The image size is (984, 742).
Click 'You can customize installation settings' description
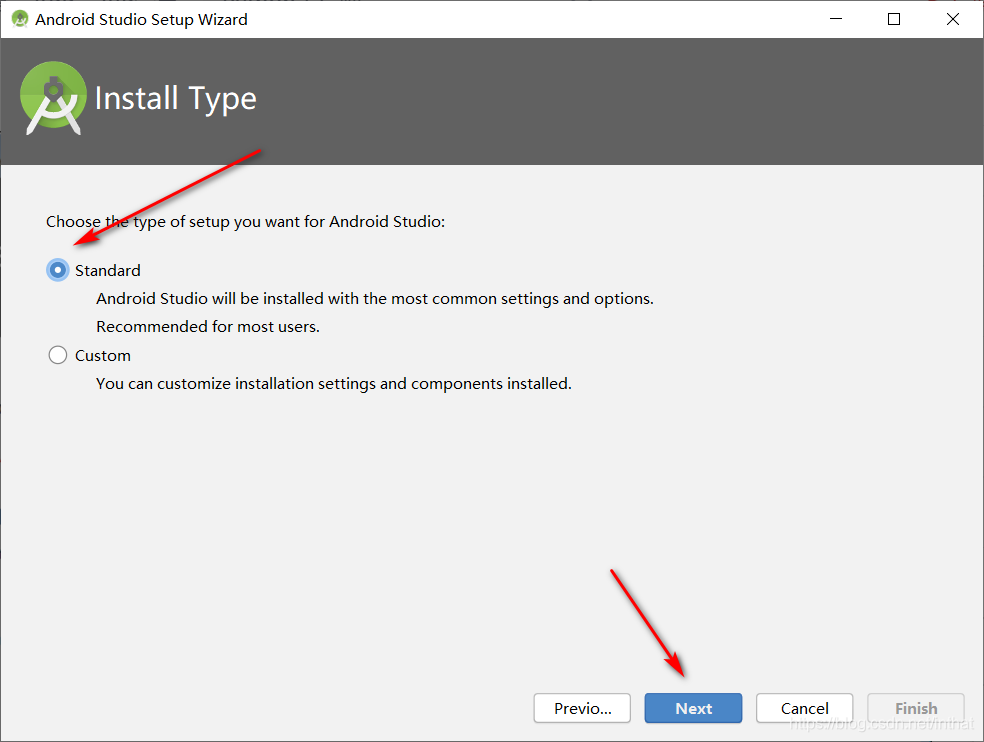(x=334, y=384)
